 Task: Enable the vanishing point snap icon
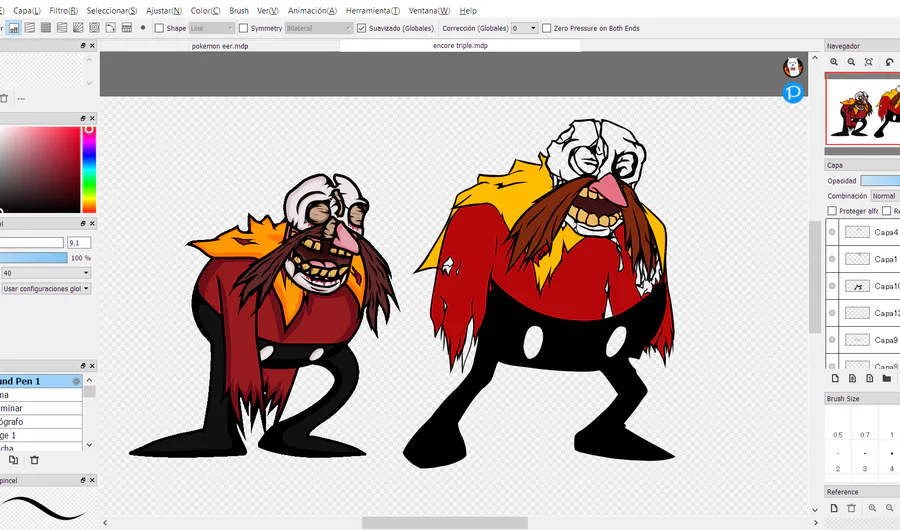(63, 28)
